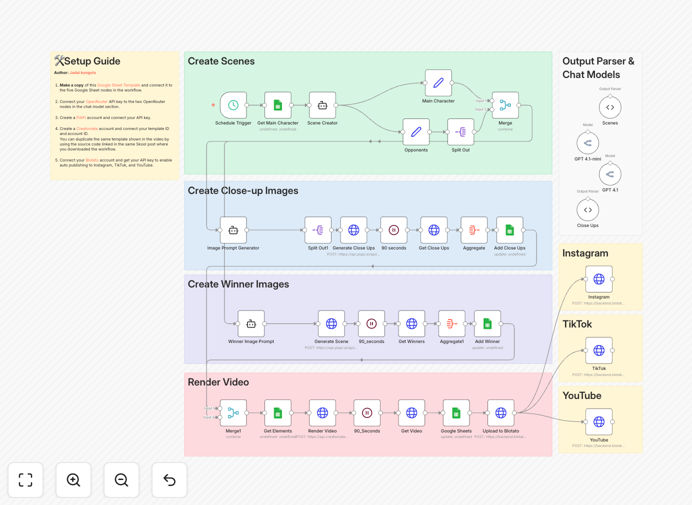Click the author name link
Viewport: 692px width, 505px height.
(83, 73)
